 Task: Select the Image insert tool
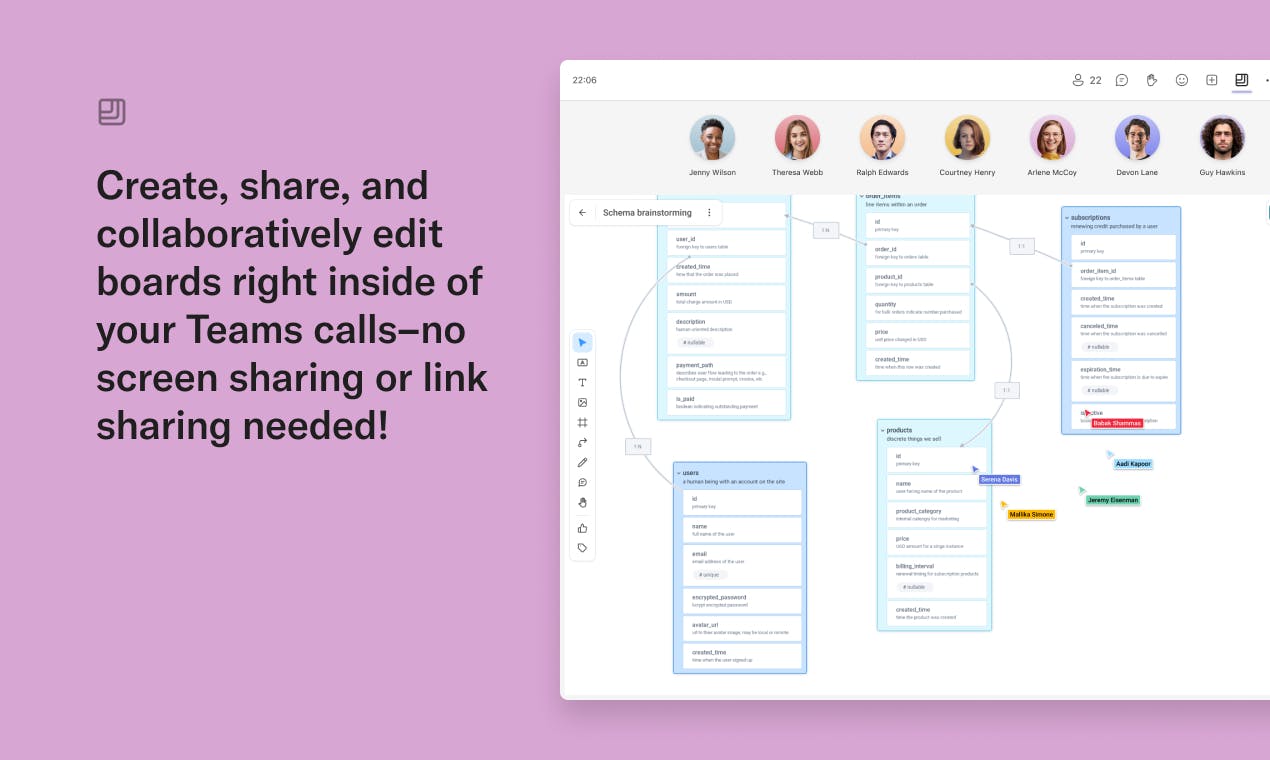(x=582, y=403)
